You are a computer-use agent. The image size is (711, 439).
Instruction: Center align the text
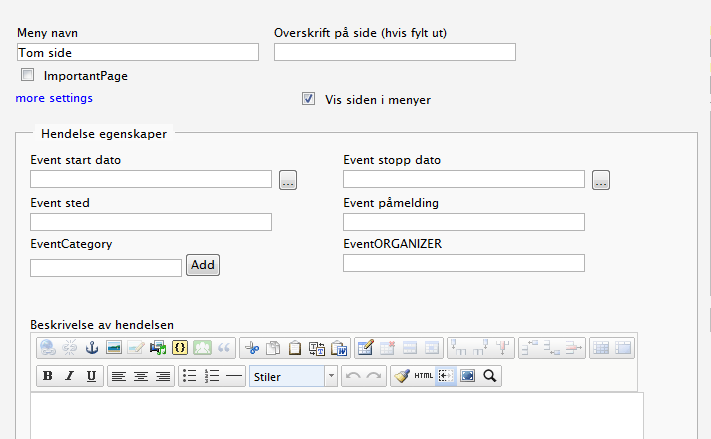tap(140, 377)
